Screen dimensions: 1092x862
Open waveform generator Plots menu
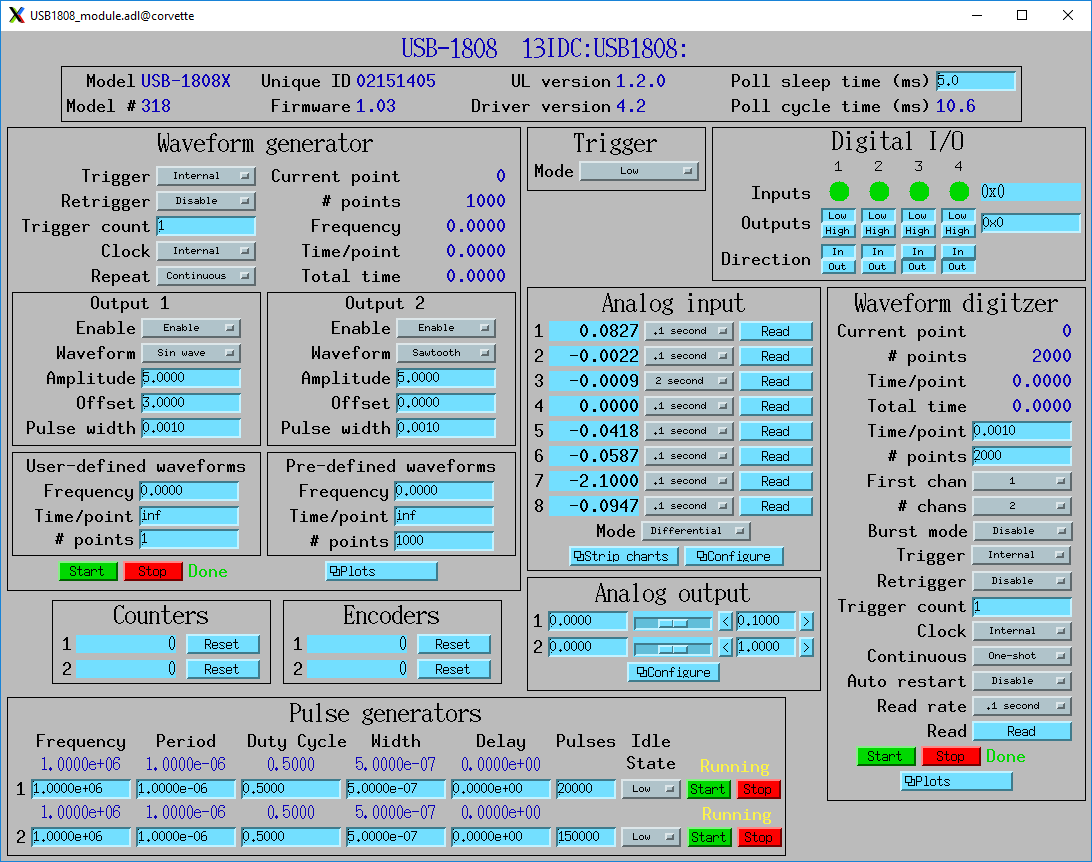point(381,572)
